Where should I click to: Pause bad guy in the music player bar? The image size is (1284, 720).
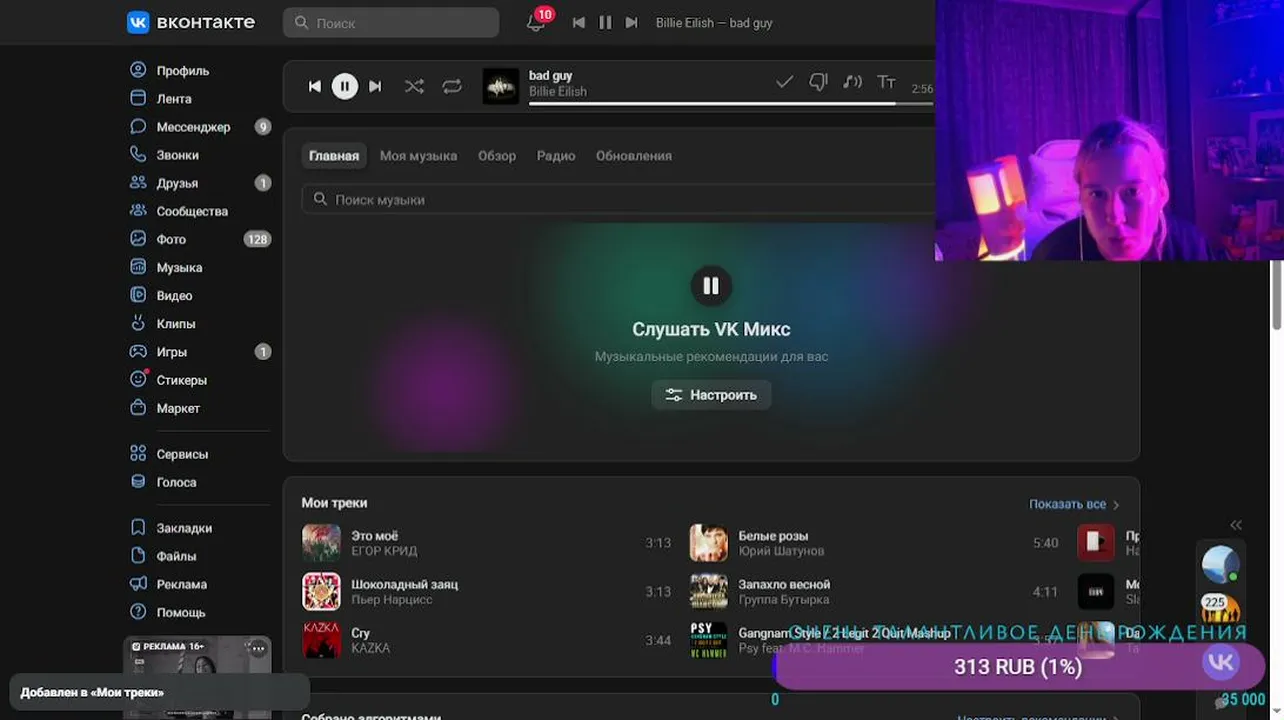click(x=344, y=86)
